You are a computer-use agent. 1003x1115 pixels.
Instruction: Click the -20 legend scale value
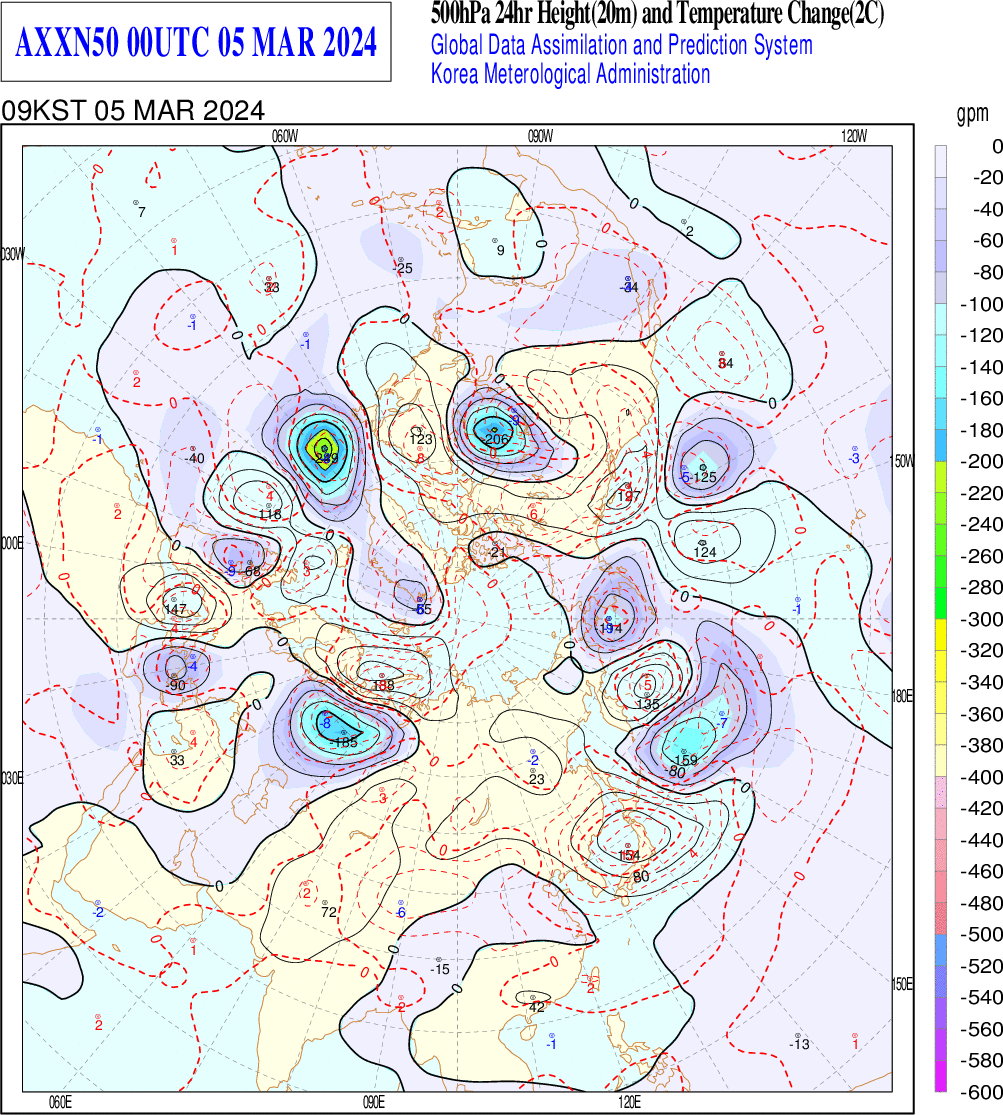pyautogui.click(x=987, y=178)
